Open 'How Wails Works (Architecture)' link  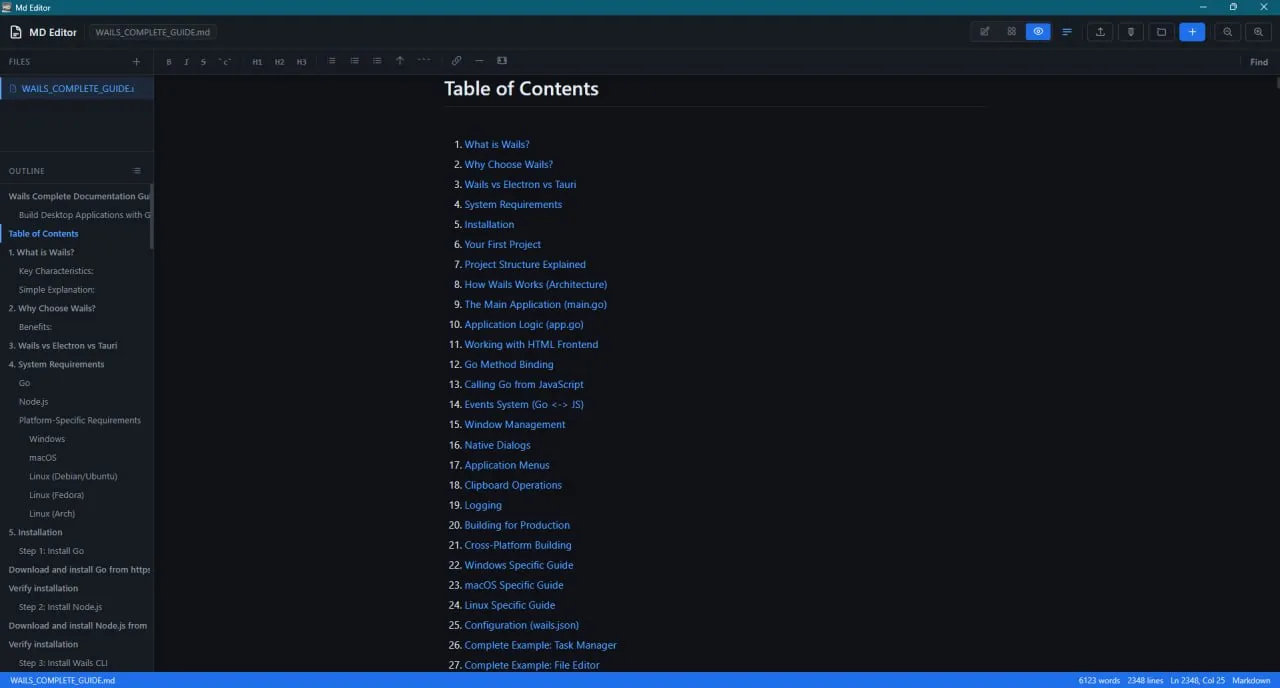(536, 284)
